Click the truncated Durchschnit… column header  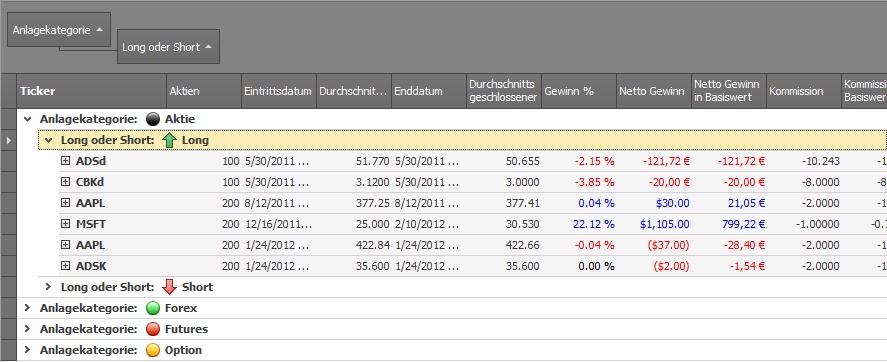tap(354, 91)
